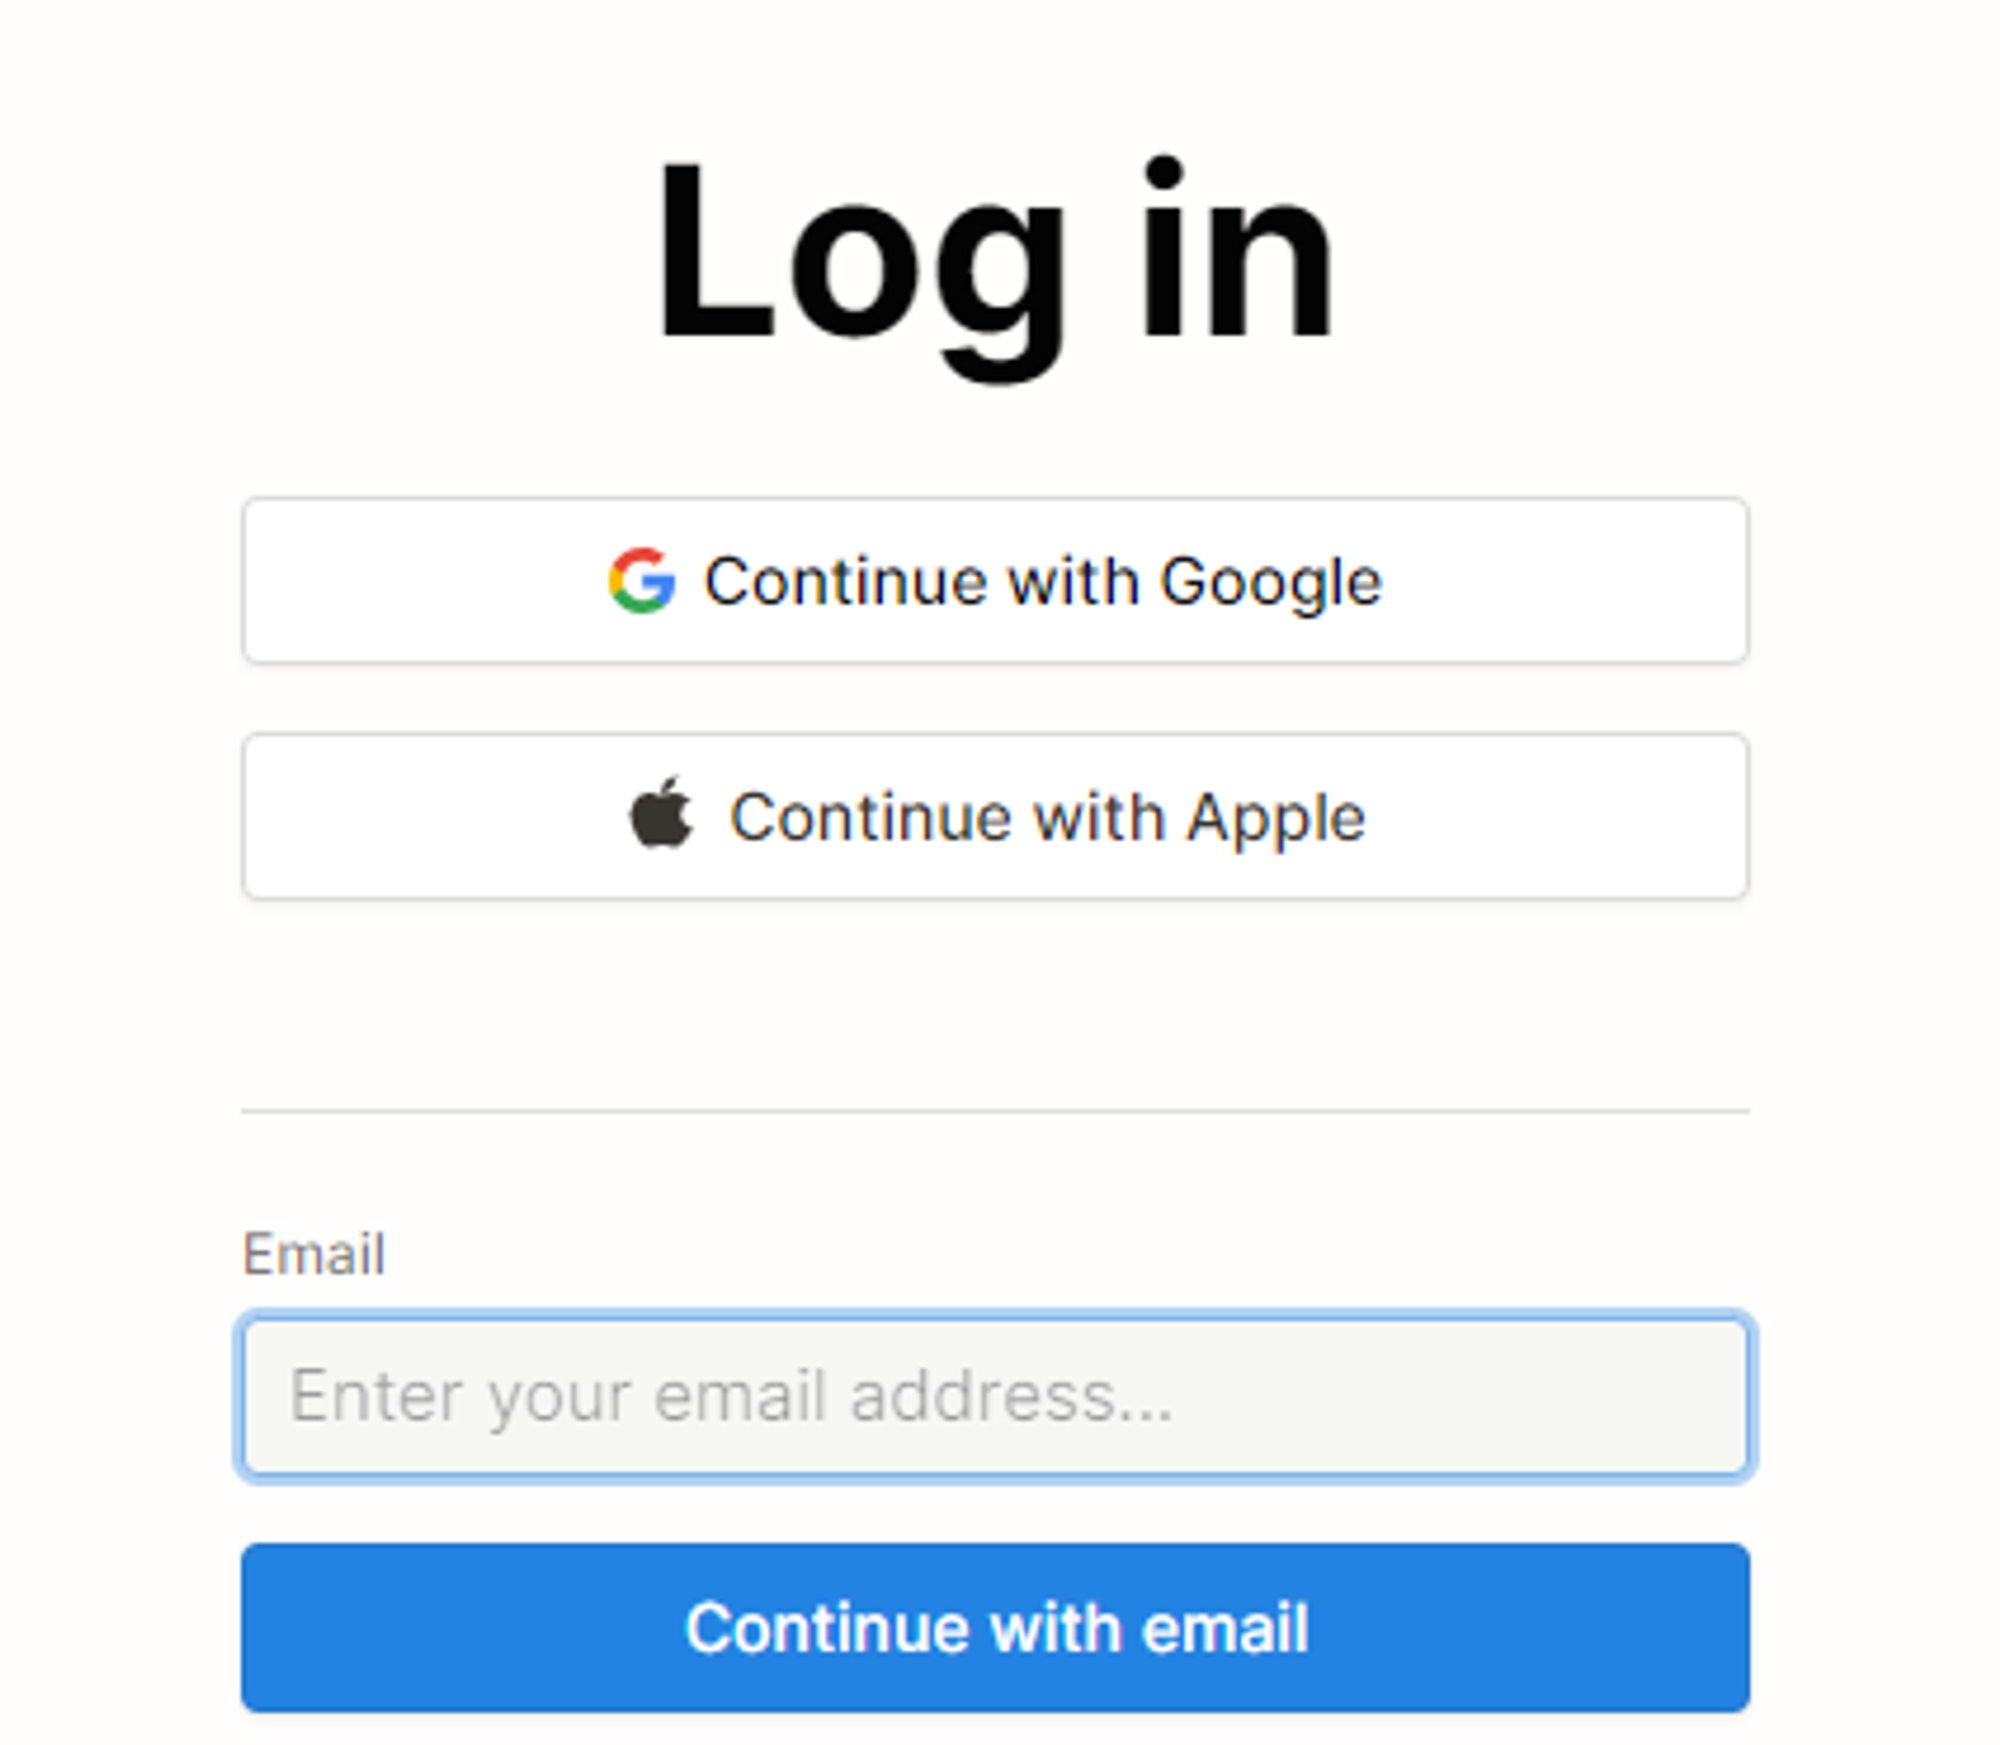Sign in using Continue with Google
Screen dimensions: 2000x1745
pyautogui.click(x=995, y=580)
